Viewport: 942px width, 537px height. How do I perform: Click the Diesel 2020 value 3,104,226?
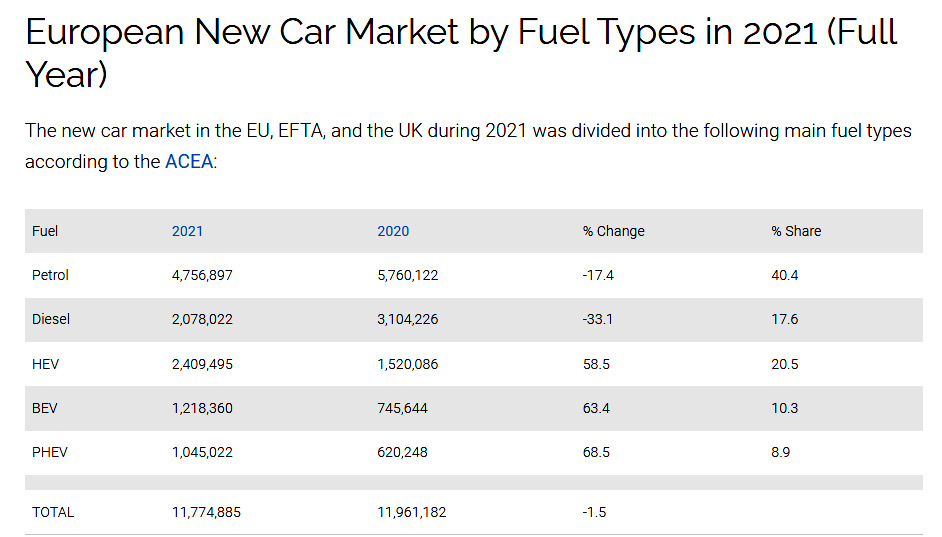pyautogui.click(x=407, y=320)
